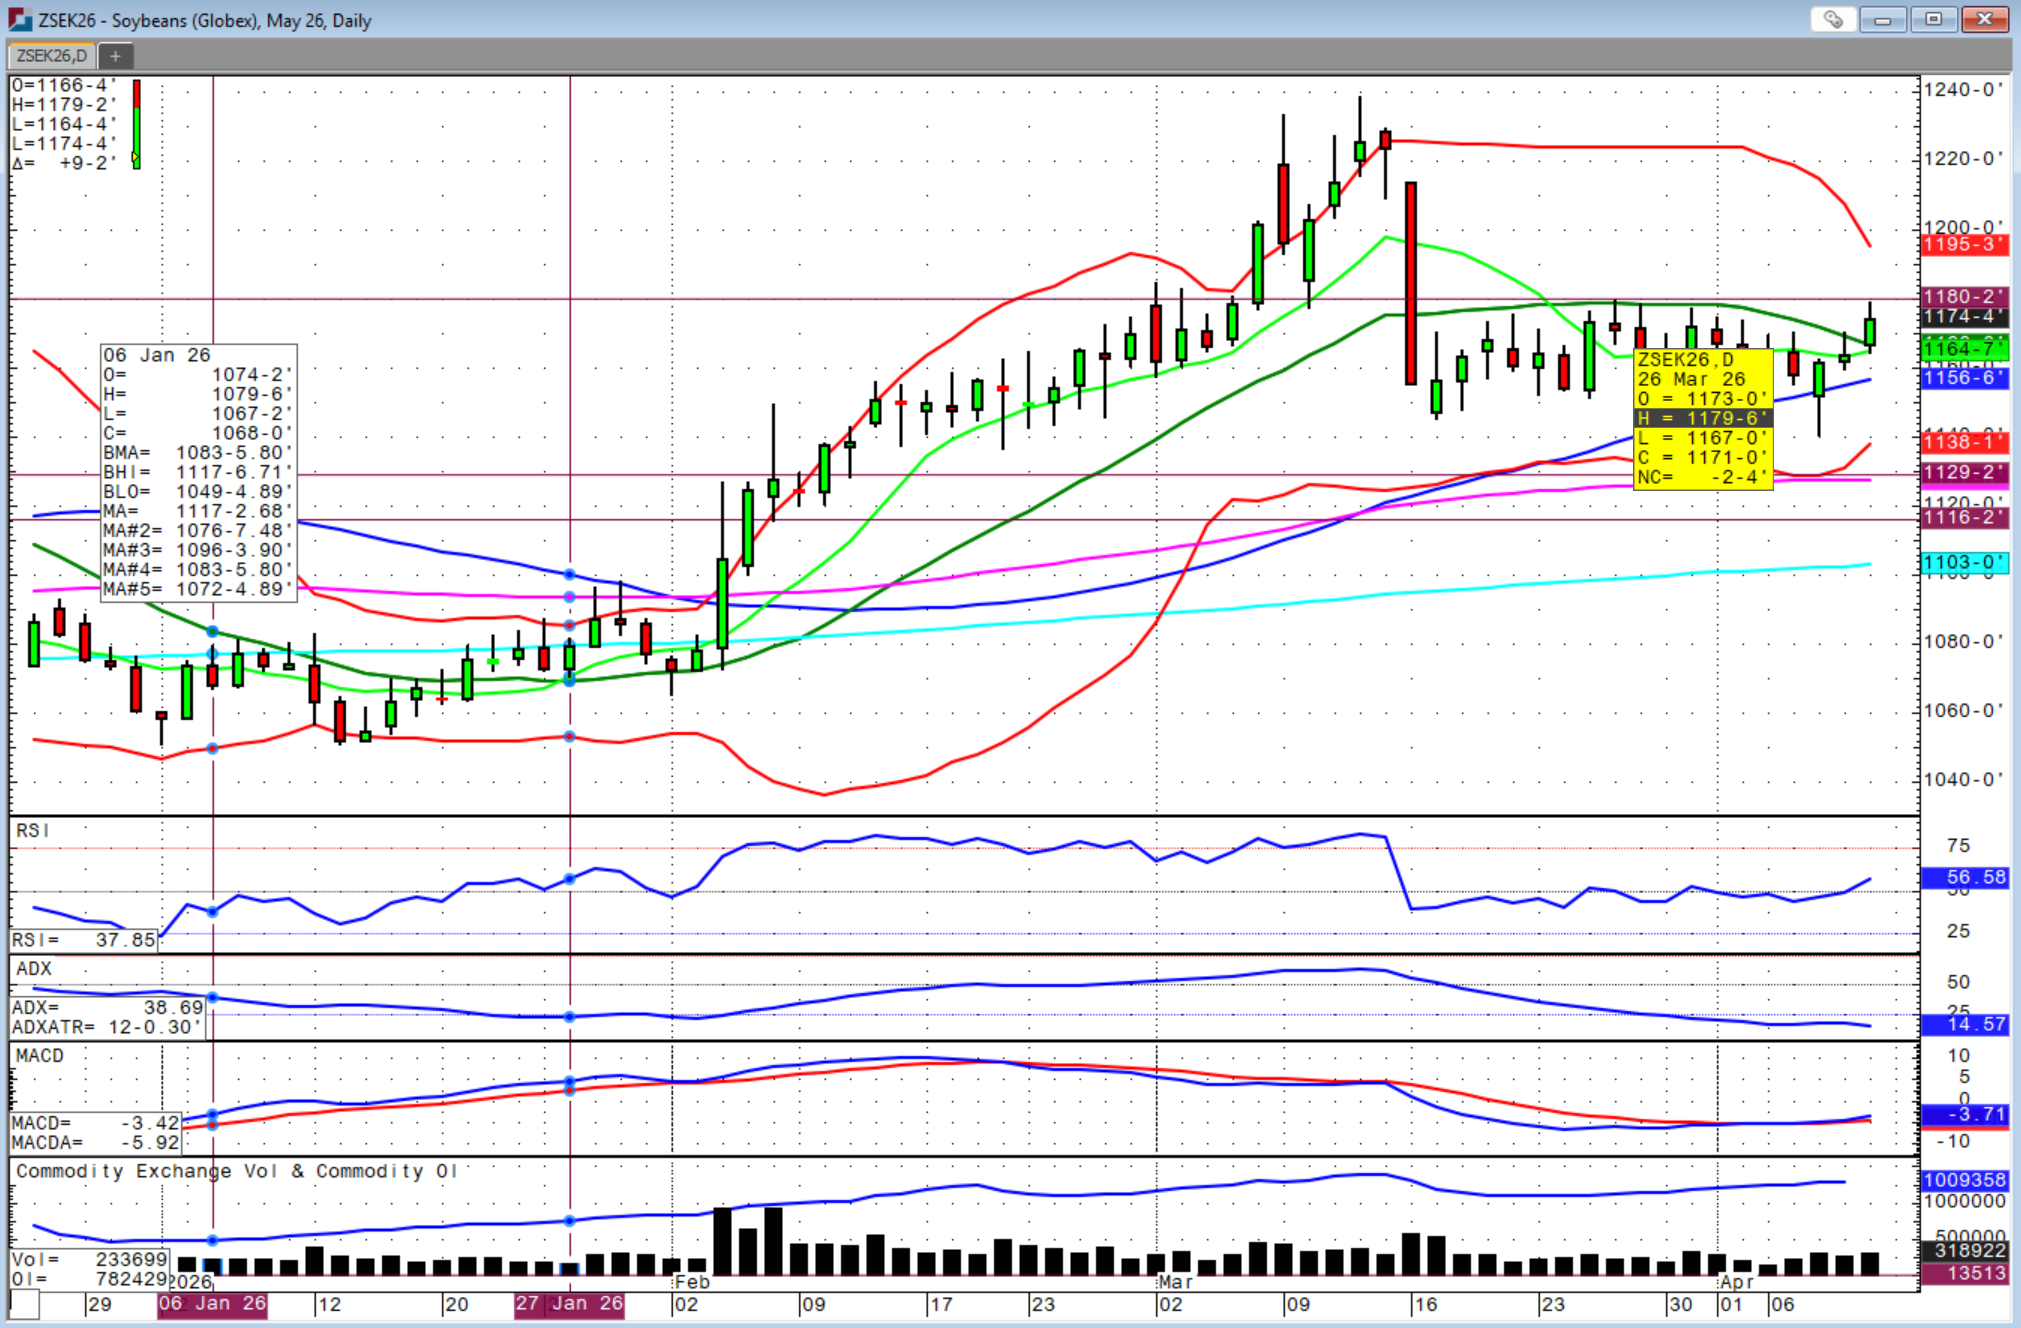Screen dimensions: 2021x1328
Task: Click the RSI study pane title
Action: point(32,831)
